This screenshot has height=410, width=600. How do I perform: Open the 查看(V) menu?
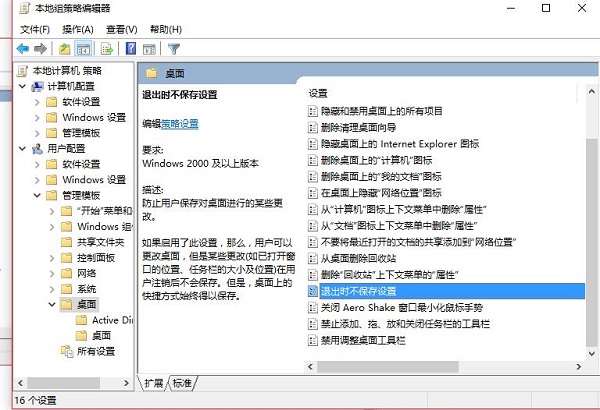[x=122, y=29]
